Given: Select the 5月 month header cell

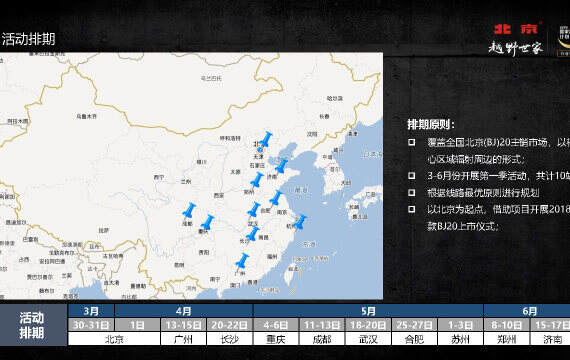Looking at the screenshot, I should (x=368, y=311).
